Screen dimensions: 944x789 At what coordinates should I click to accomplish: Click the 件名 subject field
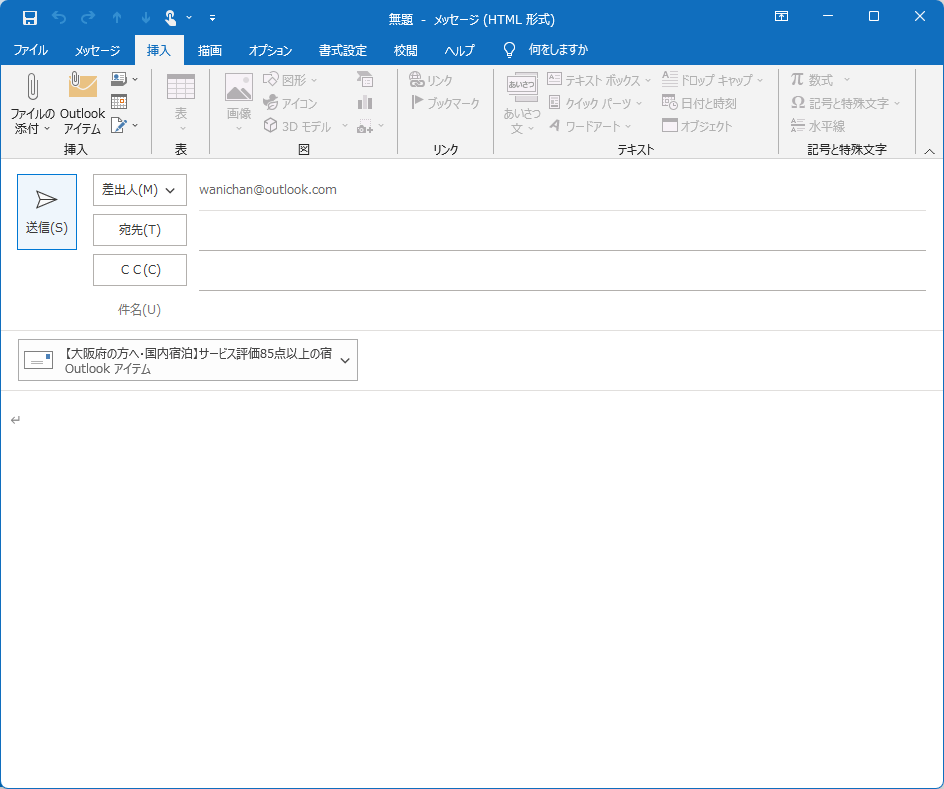[x=562, y=310]
